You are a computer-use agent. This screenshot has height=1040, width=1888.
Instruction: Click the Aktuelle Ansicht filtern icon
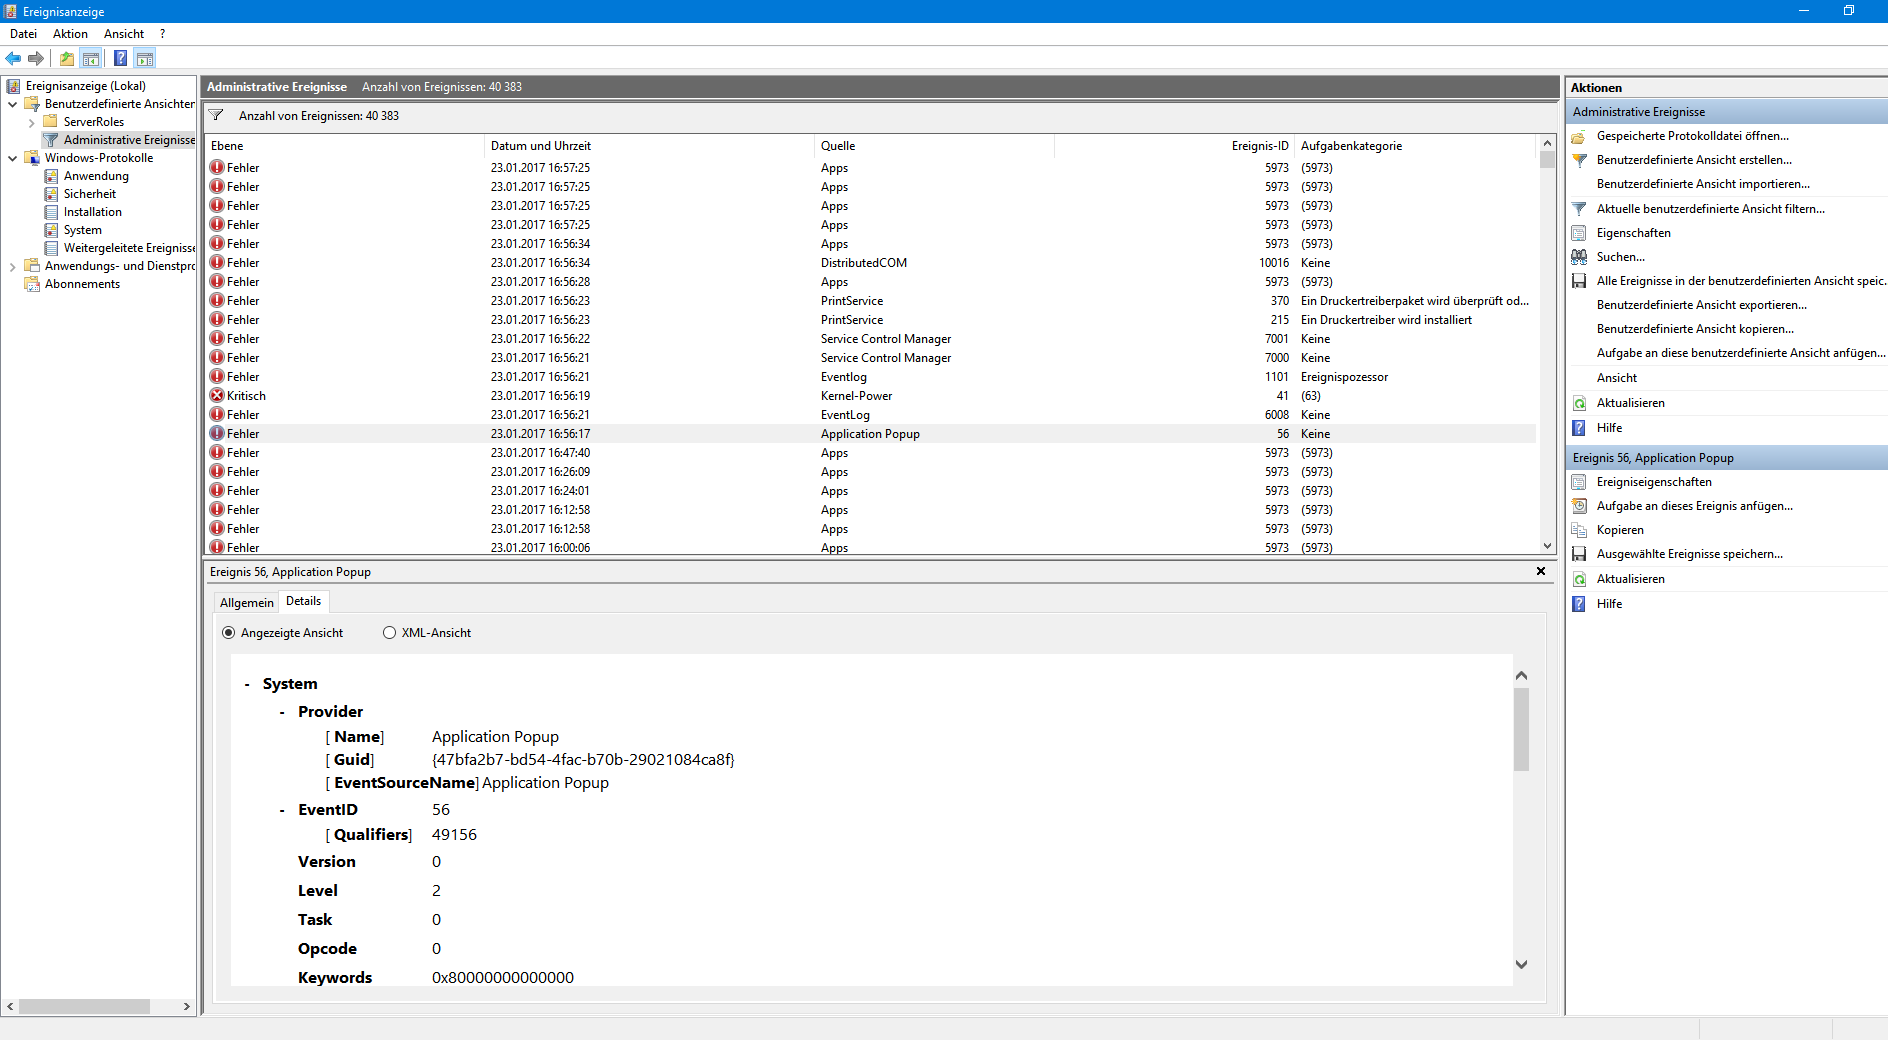point(1579,209)
